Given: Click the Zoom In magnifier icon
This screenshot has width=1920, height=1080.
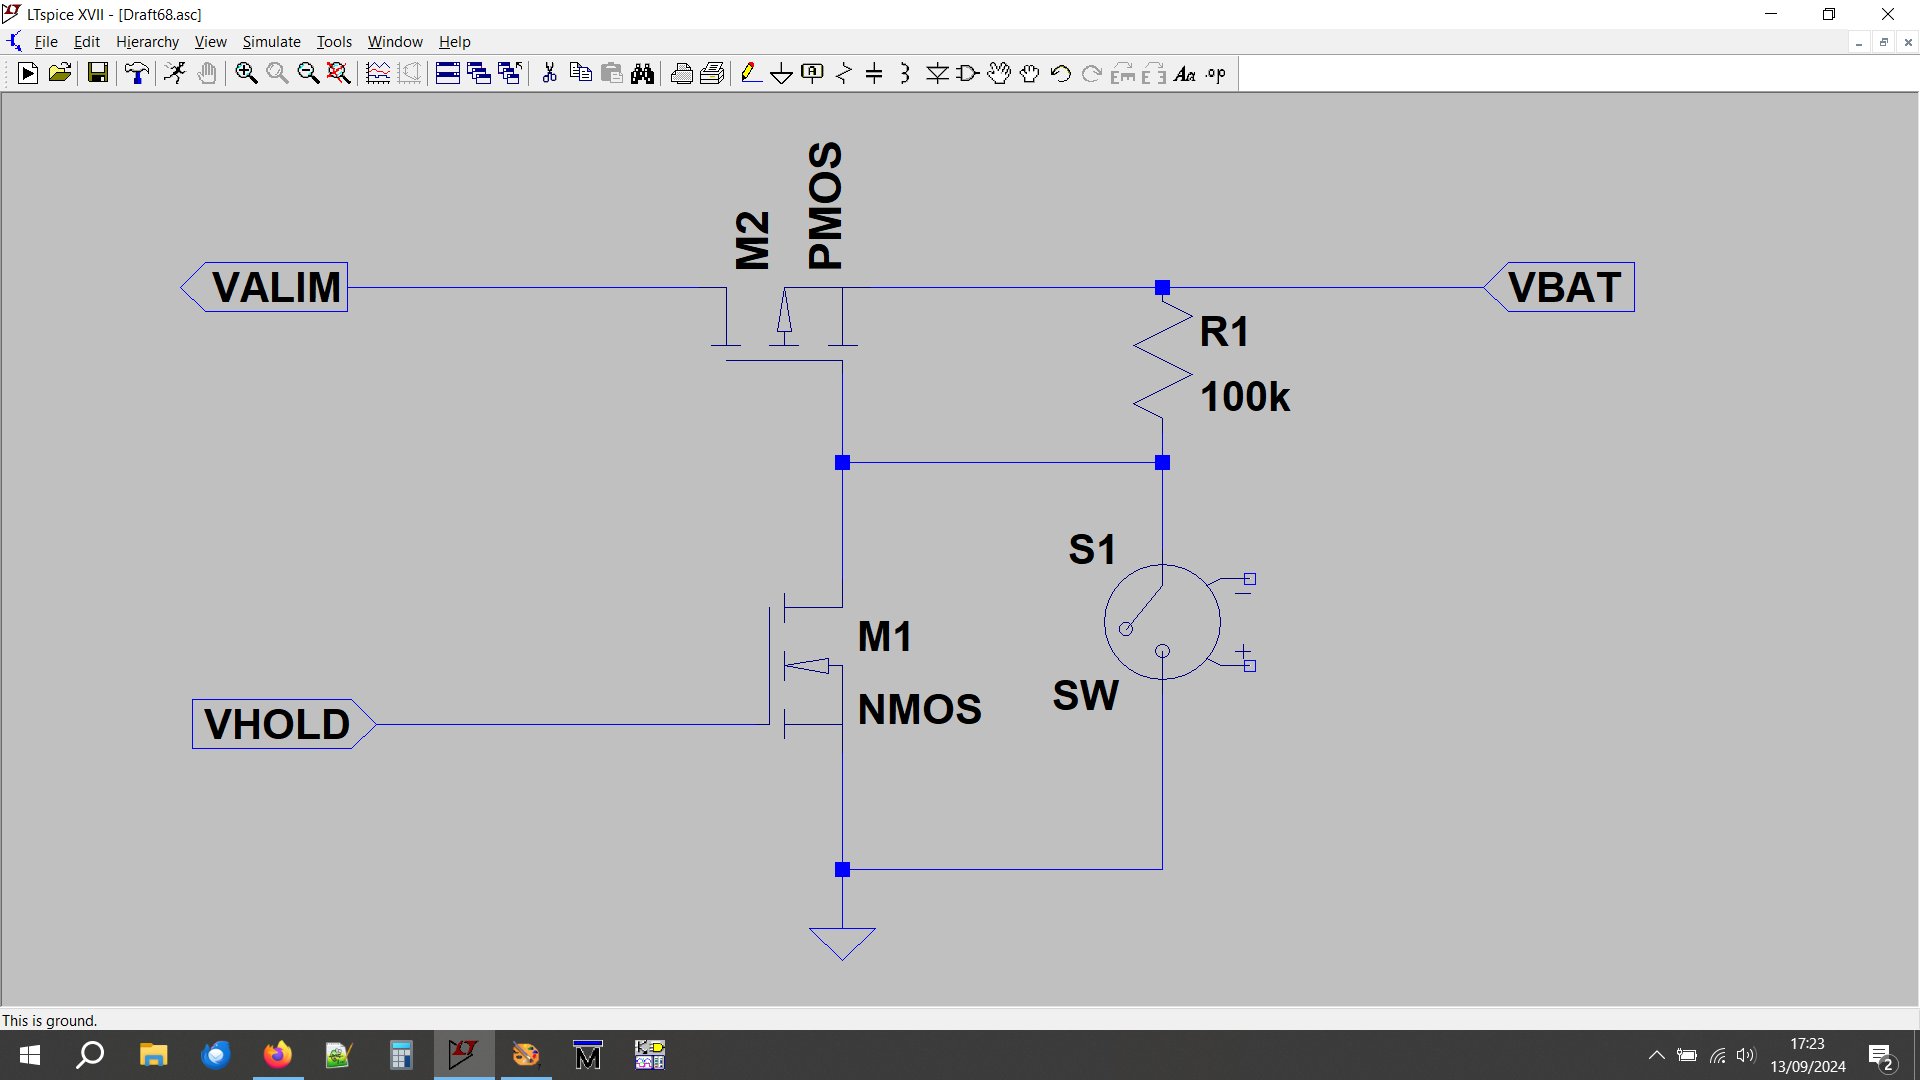Looking at the screenshot, I should (246, 73).
